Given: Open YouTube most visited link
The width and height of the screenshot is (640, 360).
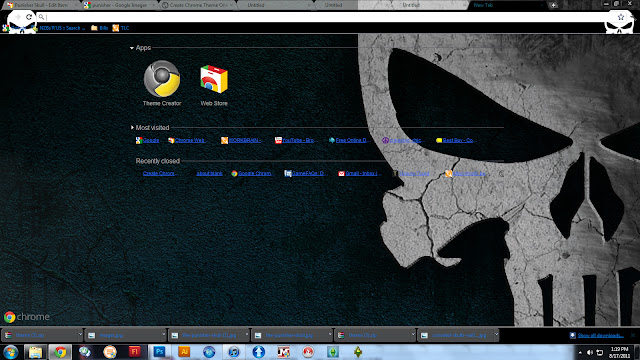Looking at the screenshot, I should pos(295,140).
